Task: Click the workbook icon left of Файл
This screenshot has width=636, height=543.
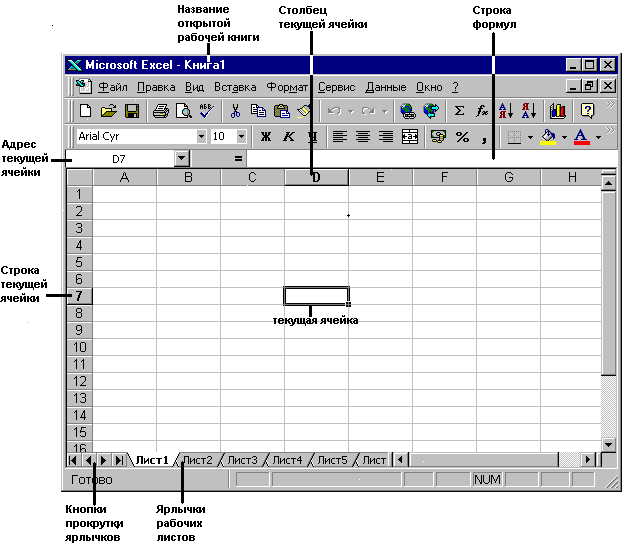Action: [x=84, y=86]
